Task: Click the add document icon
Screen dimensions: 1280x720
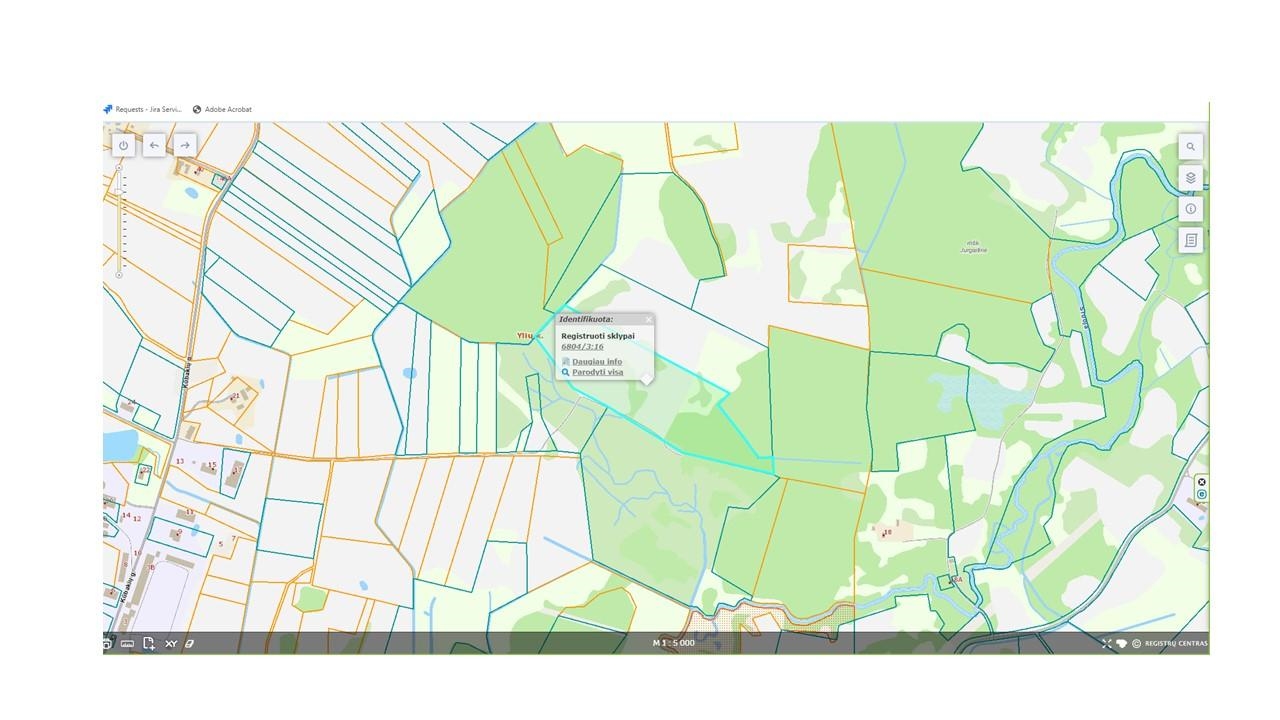Action: tap(148, 643)
